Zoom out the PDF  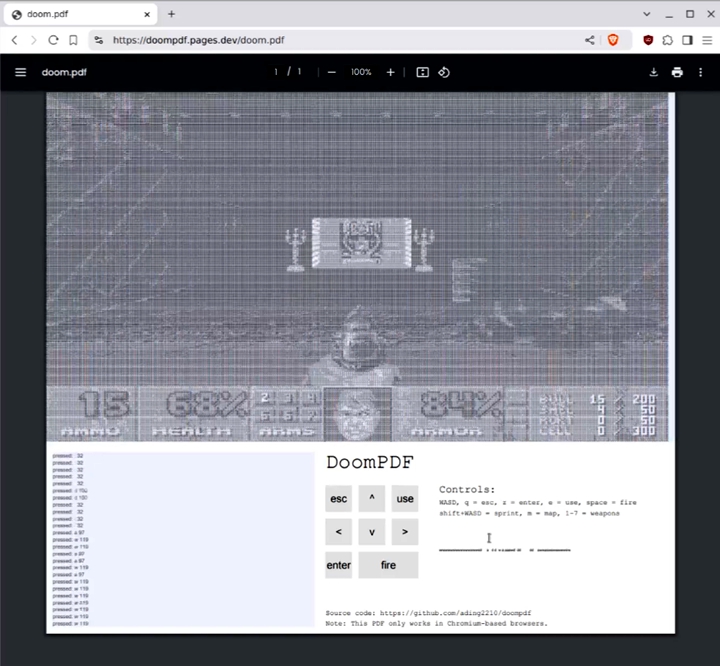(x=332, y=72)
